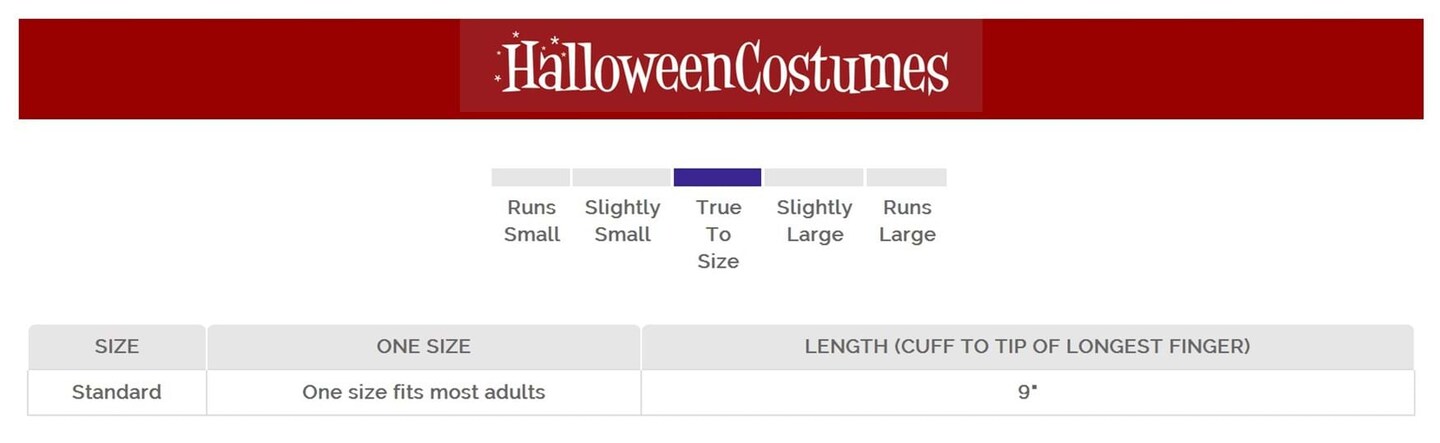This screenshot has height=443, width=1440.
Task: Click the red banner right of the logo
Action: click(1202, 68)
